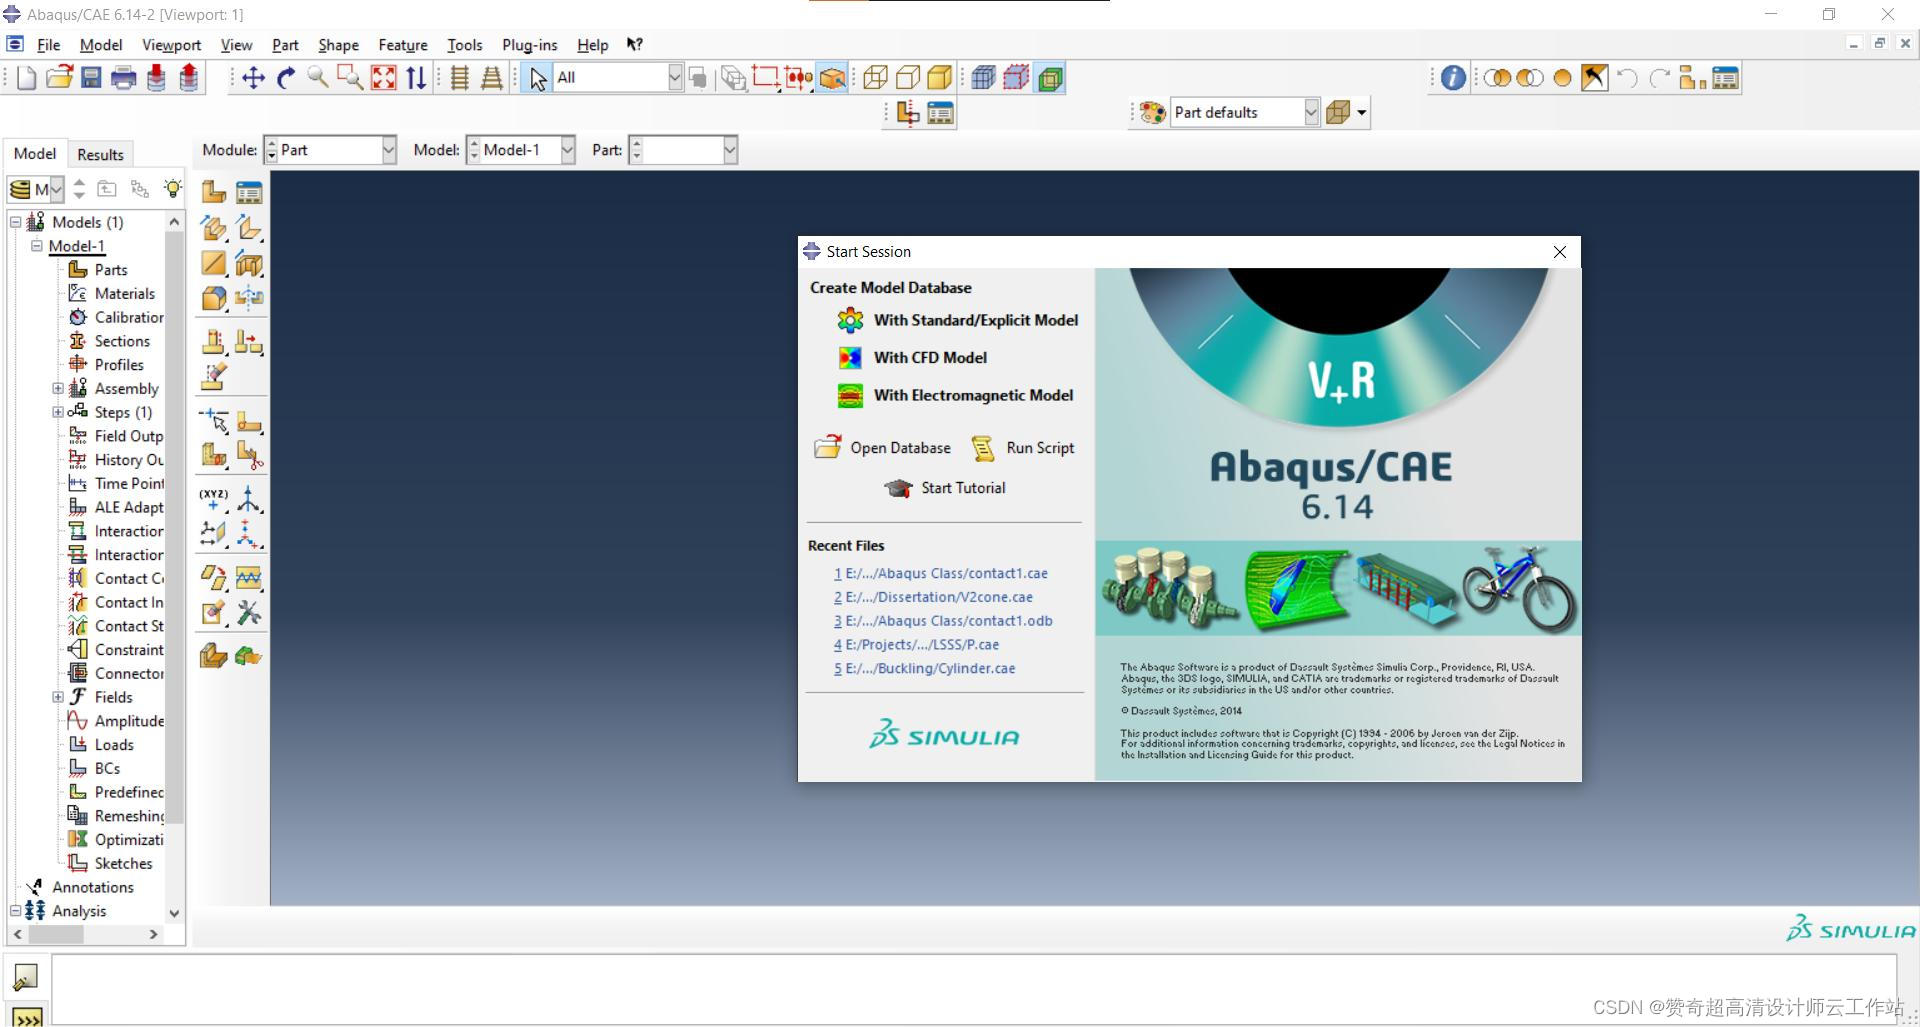
Task: Select the Query Information tool
Action: [x=1452, y=77]
